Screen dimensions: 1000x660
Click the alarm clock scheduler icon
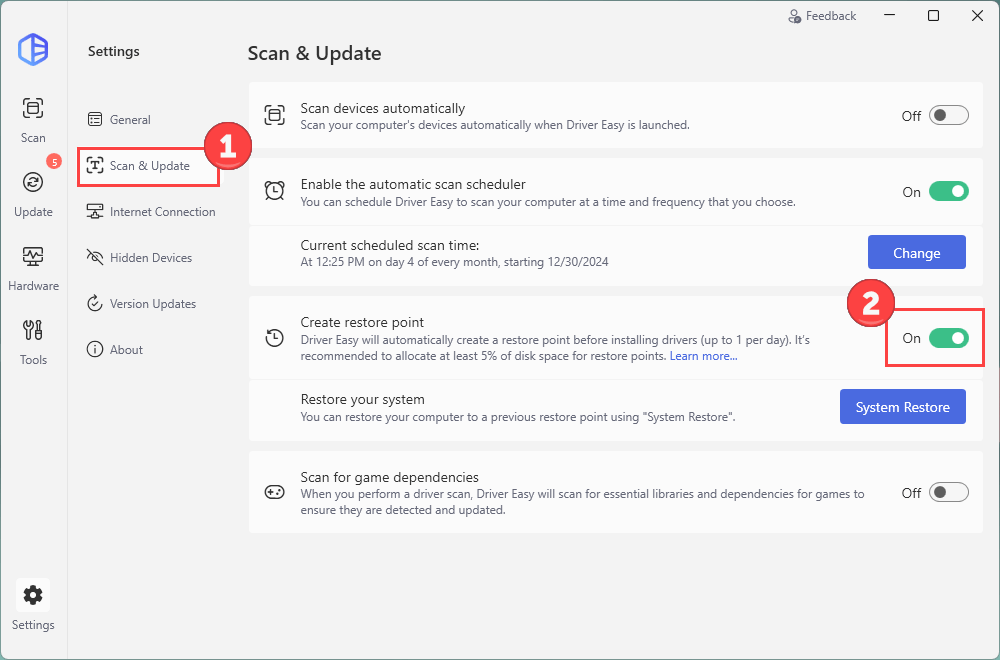(274, 190)
